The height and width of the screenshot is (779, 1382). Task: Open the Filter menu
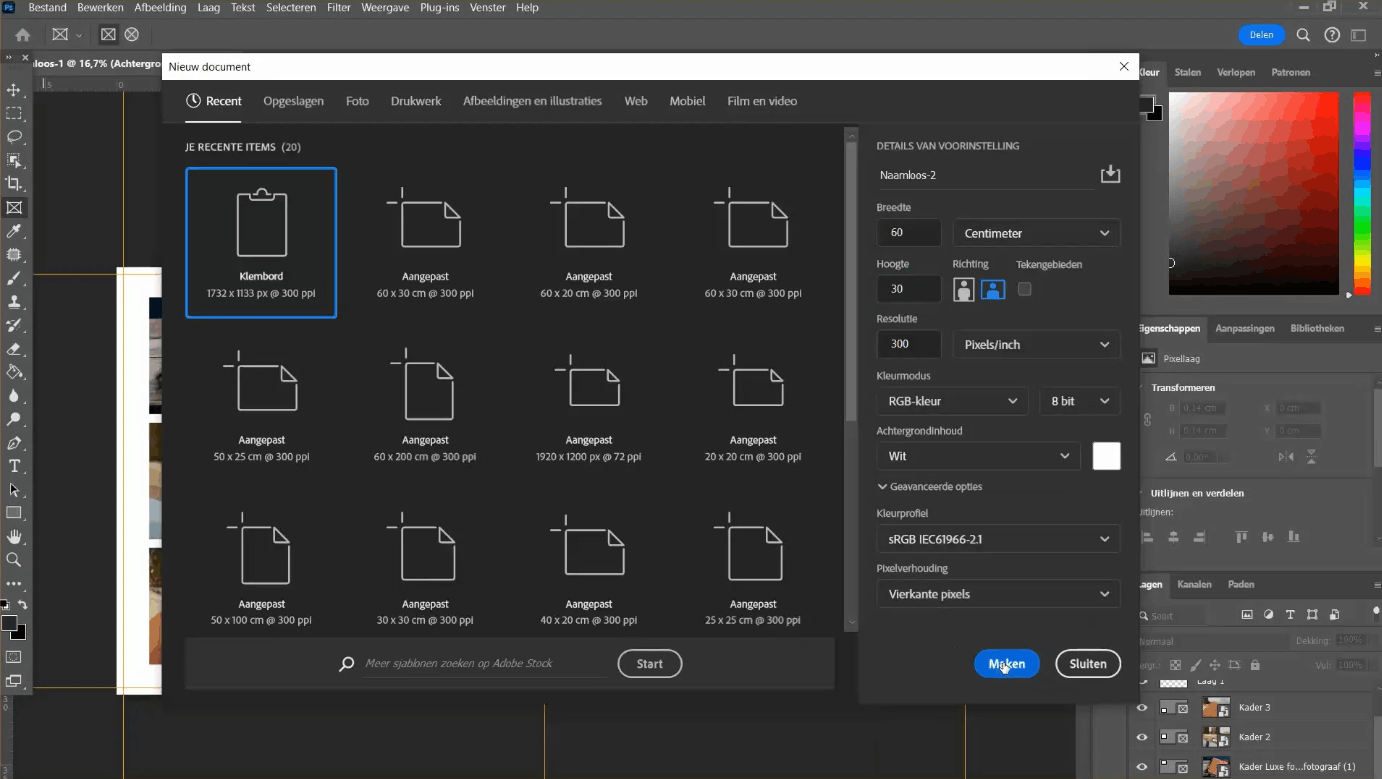point(339,7)
